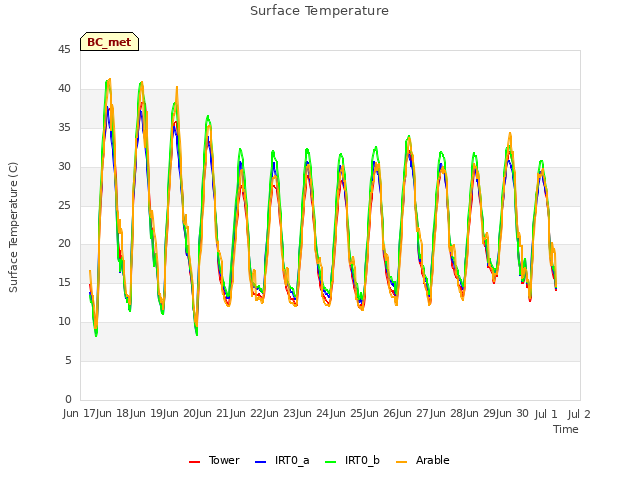Click the Jun 21 x-axis label

pyautogui.click(x=213, y=413)
